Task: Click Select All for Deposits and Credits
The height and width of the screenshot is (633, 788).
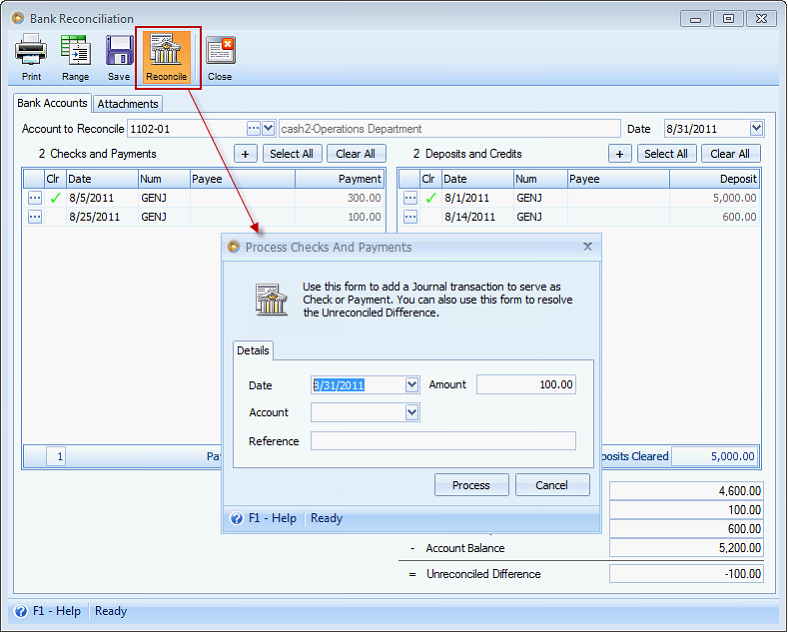Action: pyautogui.click(x=666, y=154)
